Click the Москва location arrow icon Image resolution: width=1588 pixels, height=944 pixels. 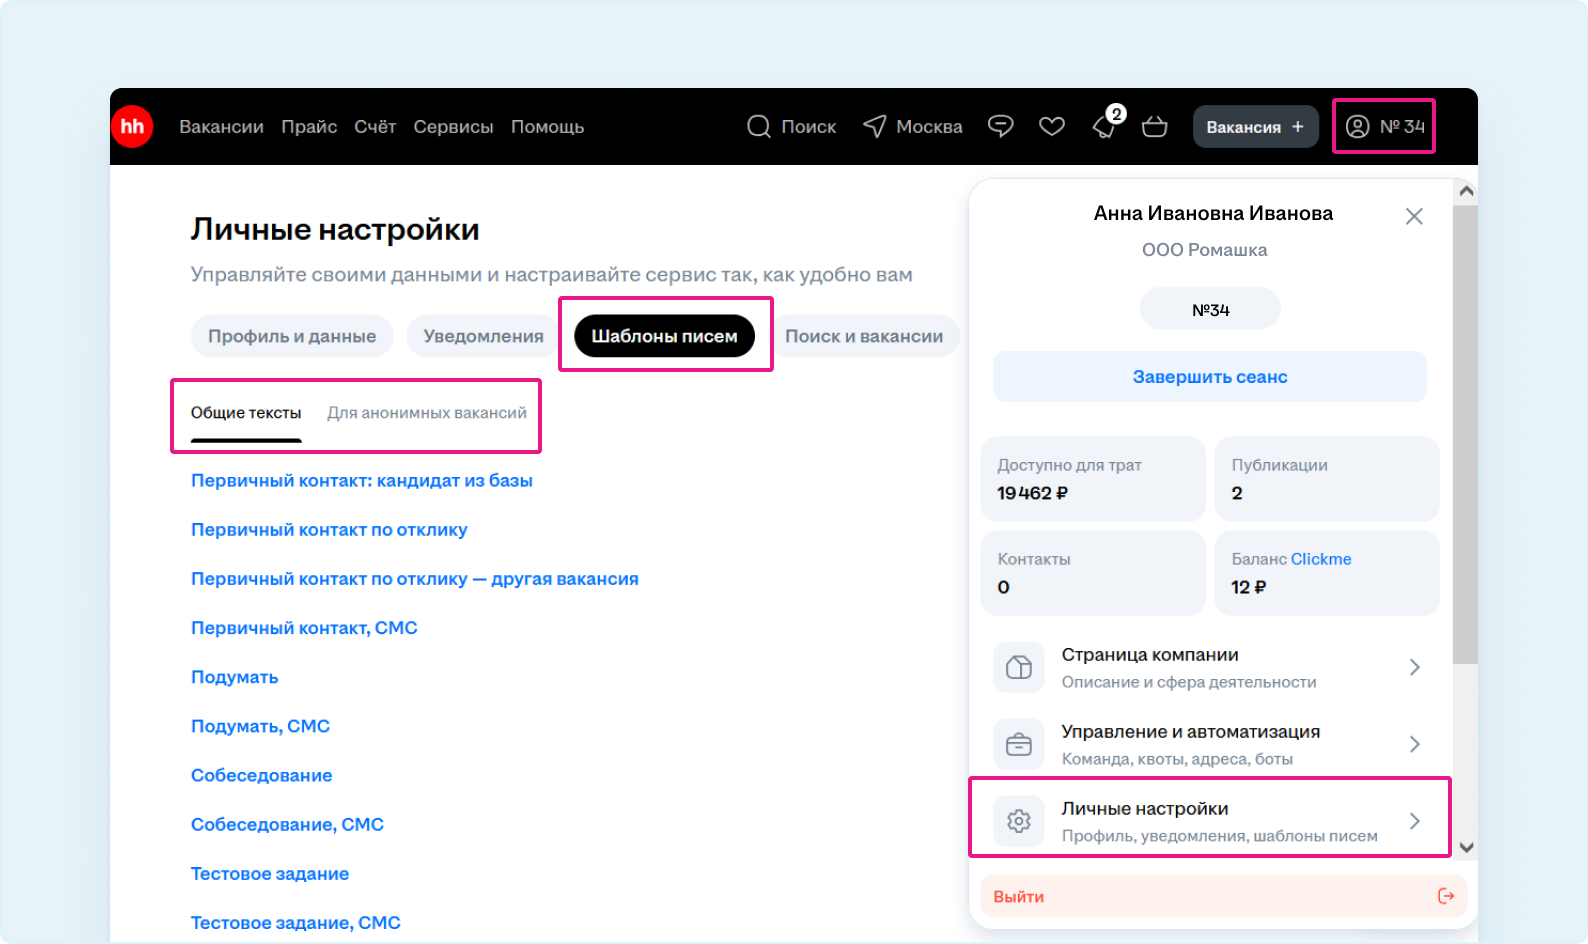pyautogui.click(x=875, y=127)
